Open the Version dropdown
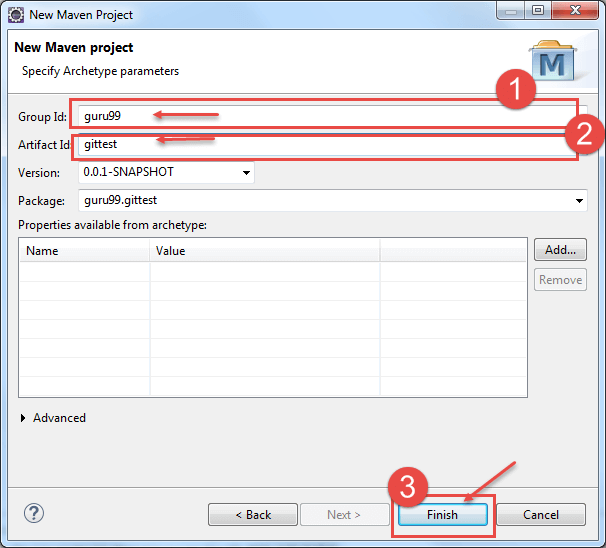Image resolution: width=606 pixels, height=548 pixels. point(246,173)
